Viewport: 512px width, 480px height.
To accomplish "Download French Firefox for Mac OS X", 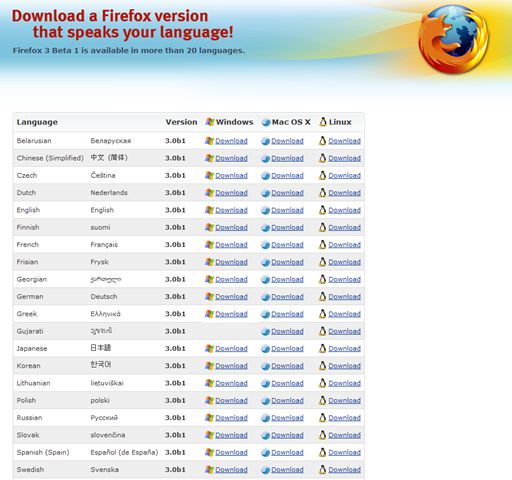I will [x=287, y=245].
